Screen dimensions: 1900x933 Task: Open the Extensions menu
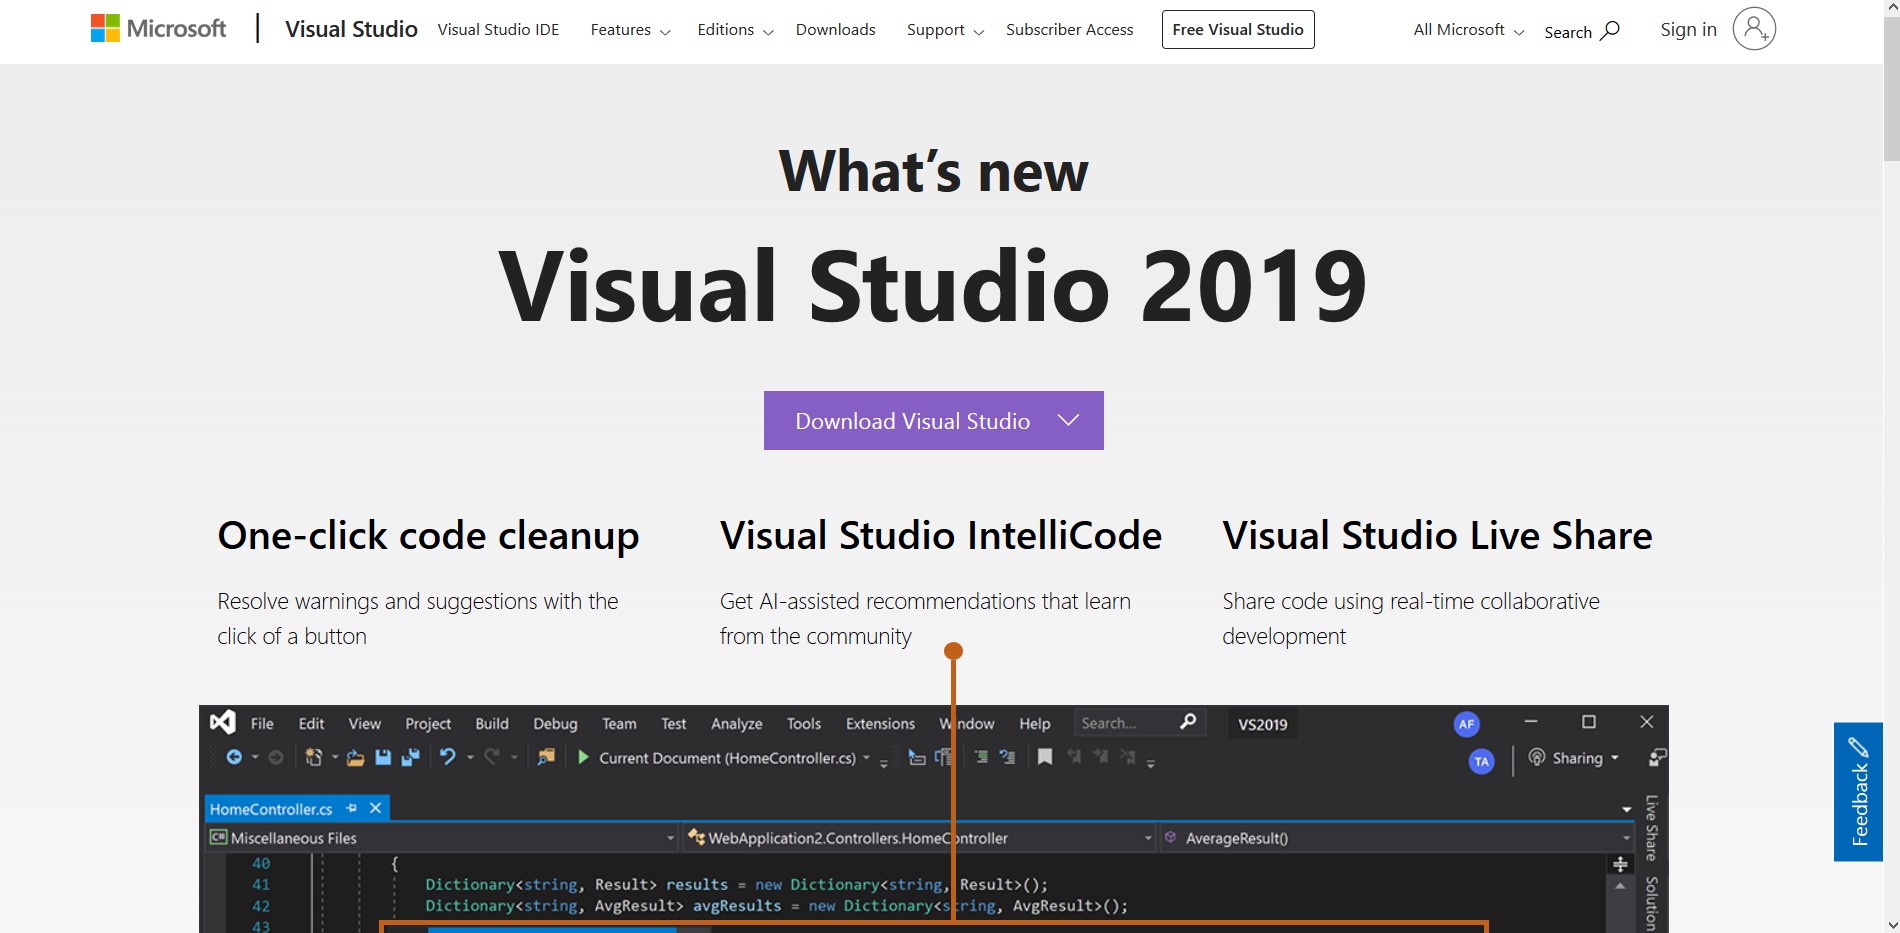point(880,723)
